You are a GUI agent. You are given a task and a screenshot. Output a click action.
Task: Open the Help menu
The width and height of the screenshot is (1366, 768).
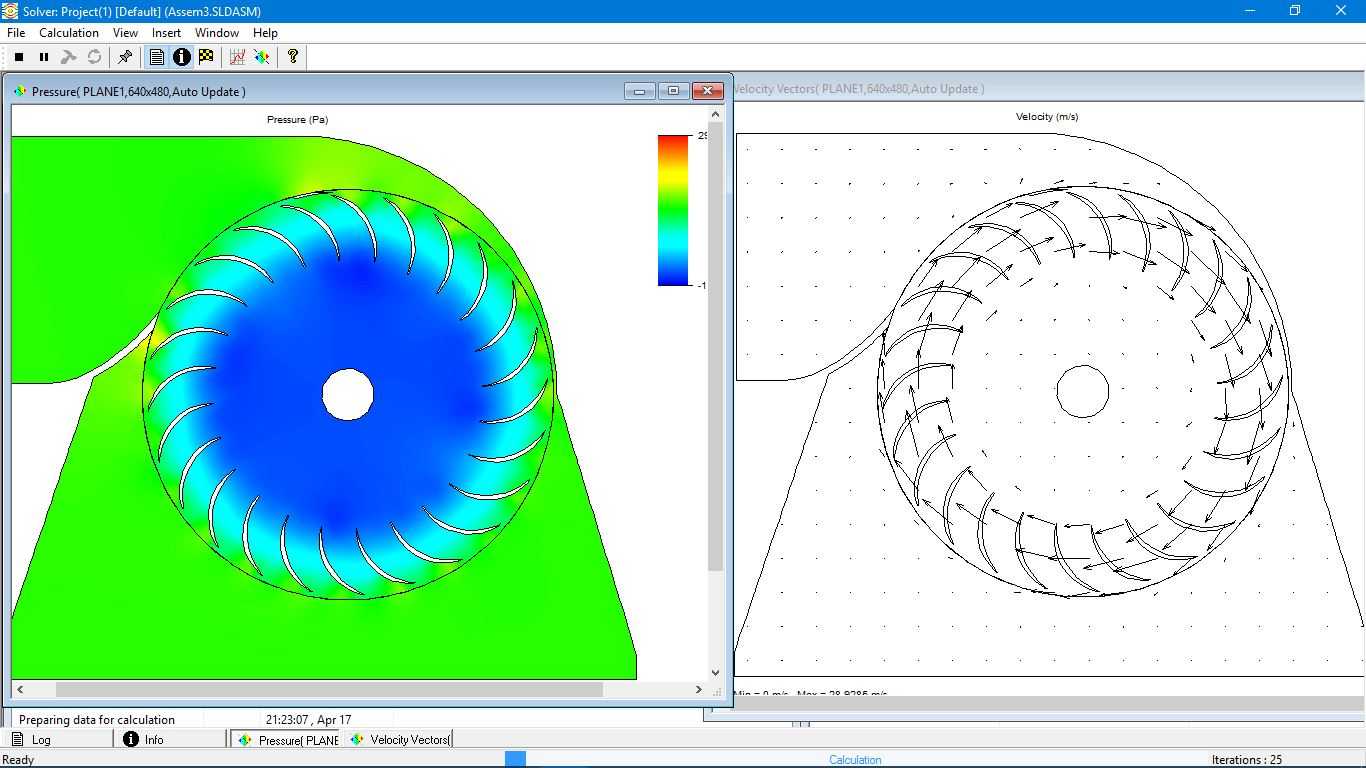tap(265, 33)
